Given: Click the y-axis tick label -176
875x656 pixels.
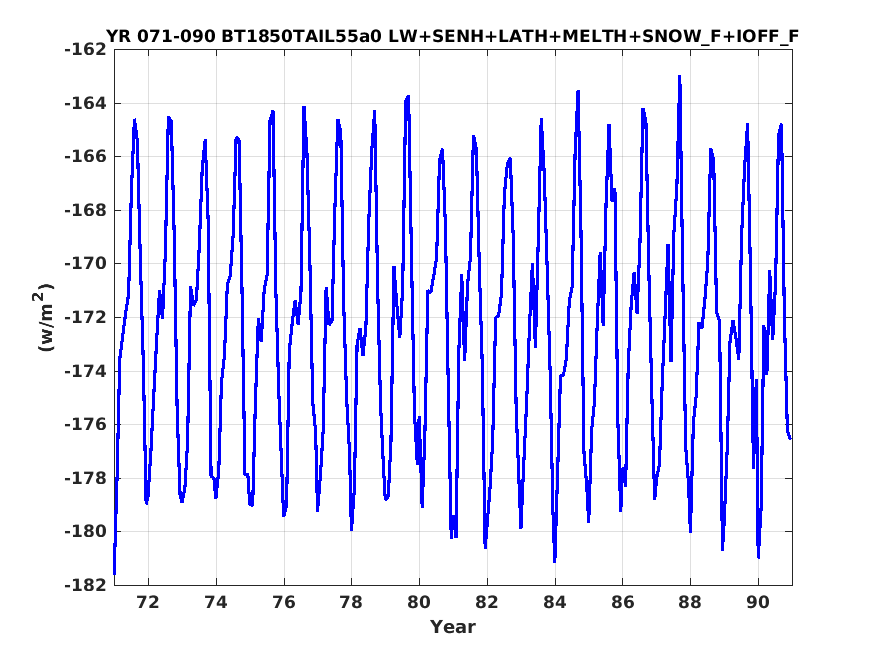Looking at the screenshot, I should [x=85, y=425].
